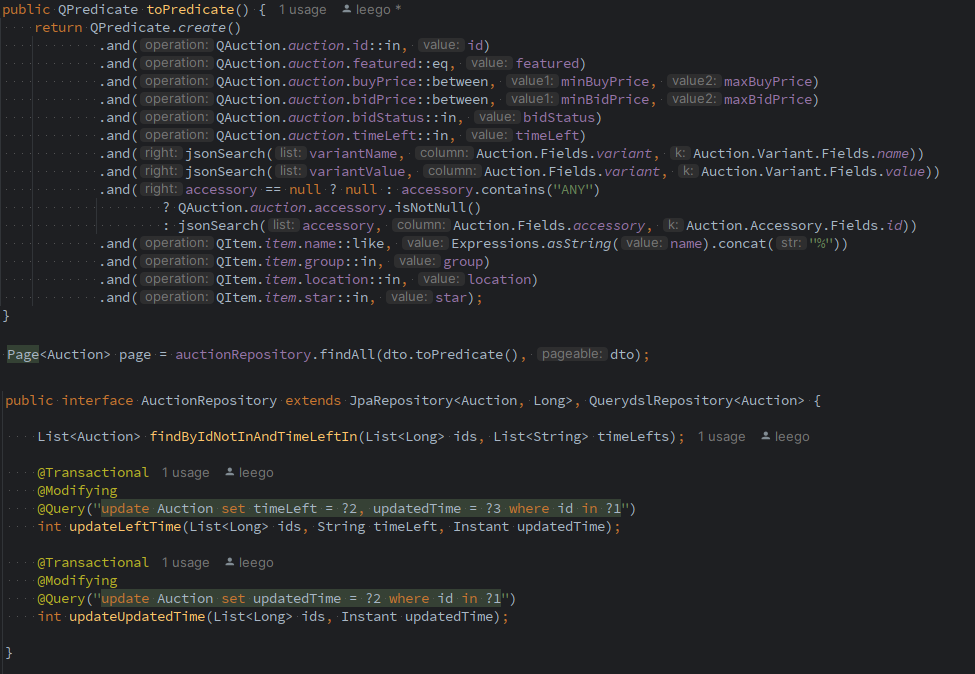This screenshot has width=975, height=674.
Task: Click the 'k:' hint before Auction.Accessory.Fields.id
Action: coord(672,225)
